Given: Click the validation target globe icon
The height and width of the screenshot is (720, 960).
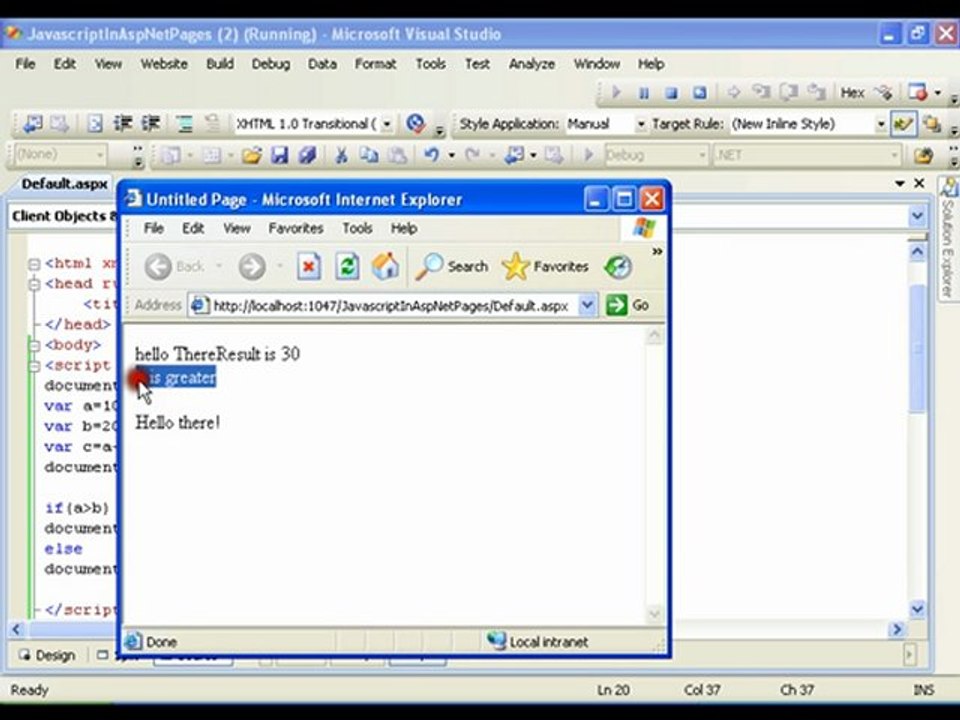Looking at the screenshot, I should pos(416,124).
